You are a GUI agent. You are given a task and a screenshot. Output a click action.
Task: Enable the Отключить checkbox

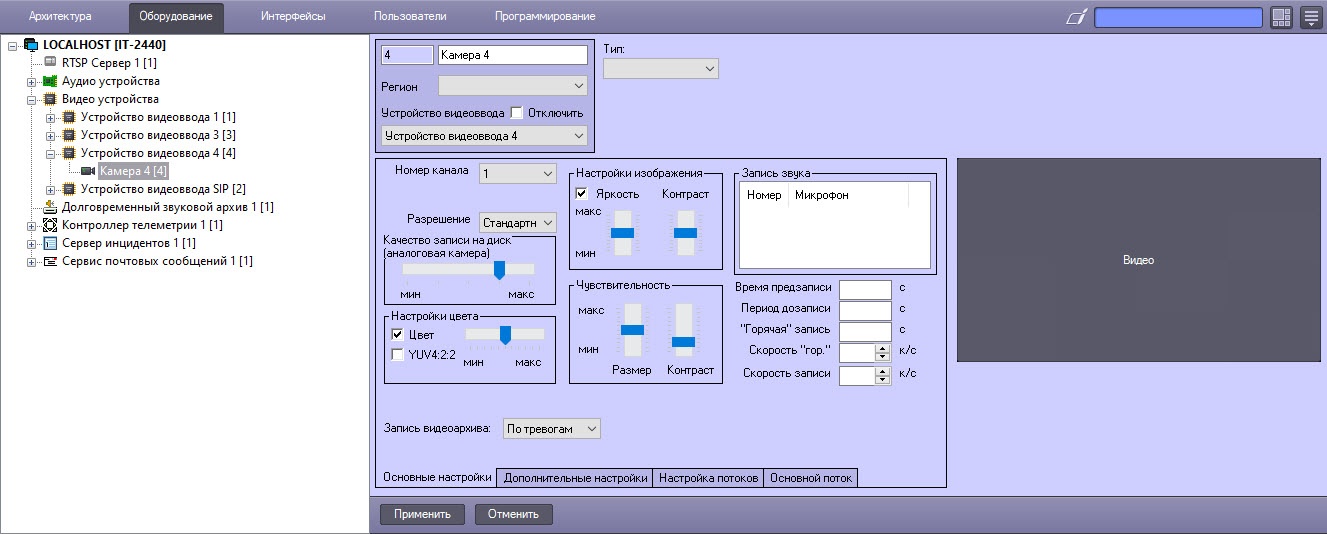(517, 113)
